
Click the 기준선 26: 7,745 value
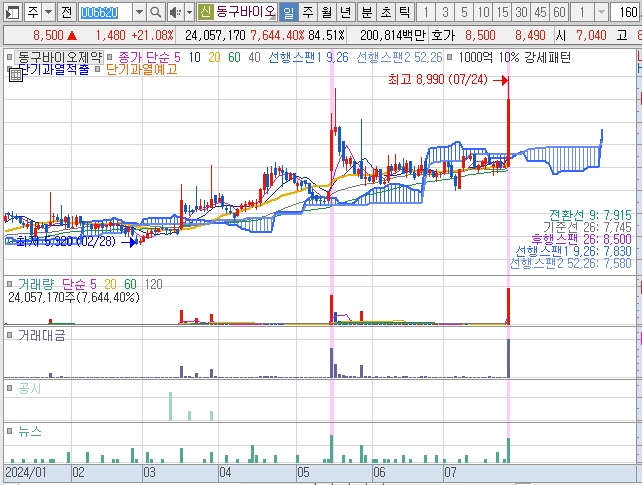coord(587,227)
